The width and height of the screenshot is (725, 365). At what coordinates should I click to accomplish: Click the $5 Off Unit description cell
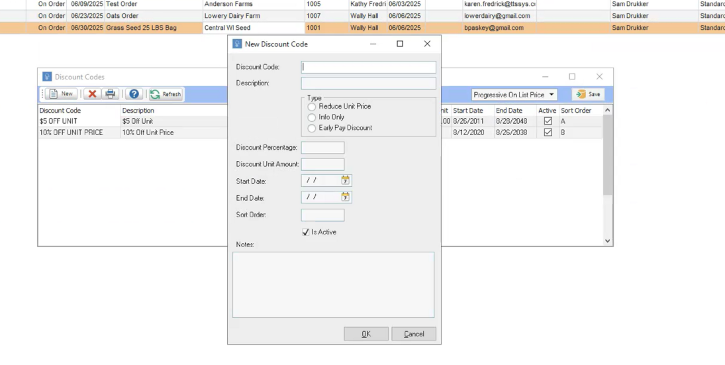pos(174,121)
